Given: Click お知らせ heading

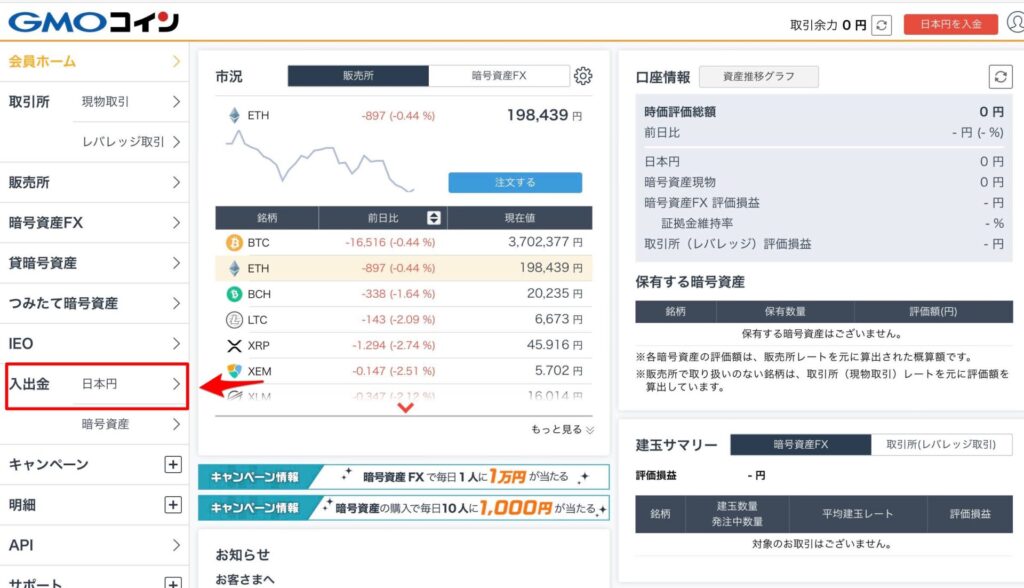Looking at the screenshot, I should [242, 555].
